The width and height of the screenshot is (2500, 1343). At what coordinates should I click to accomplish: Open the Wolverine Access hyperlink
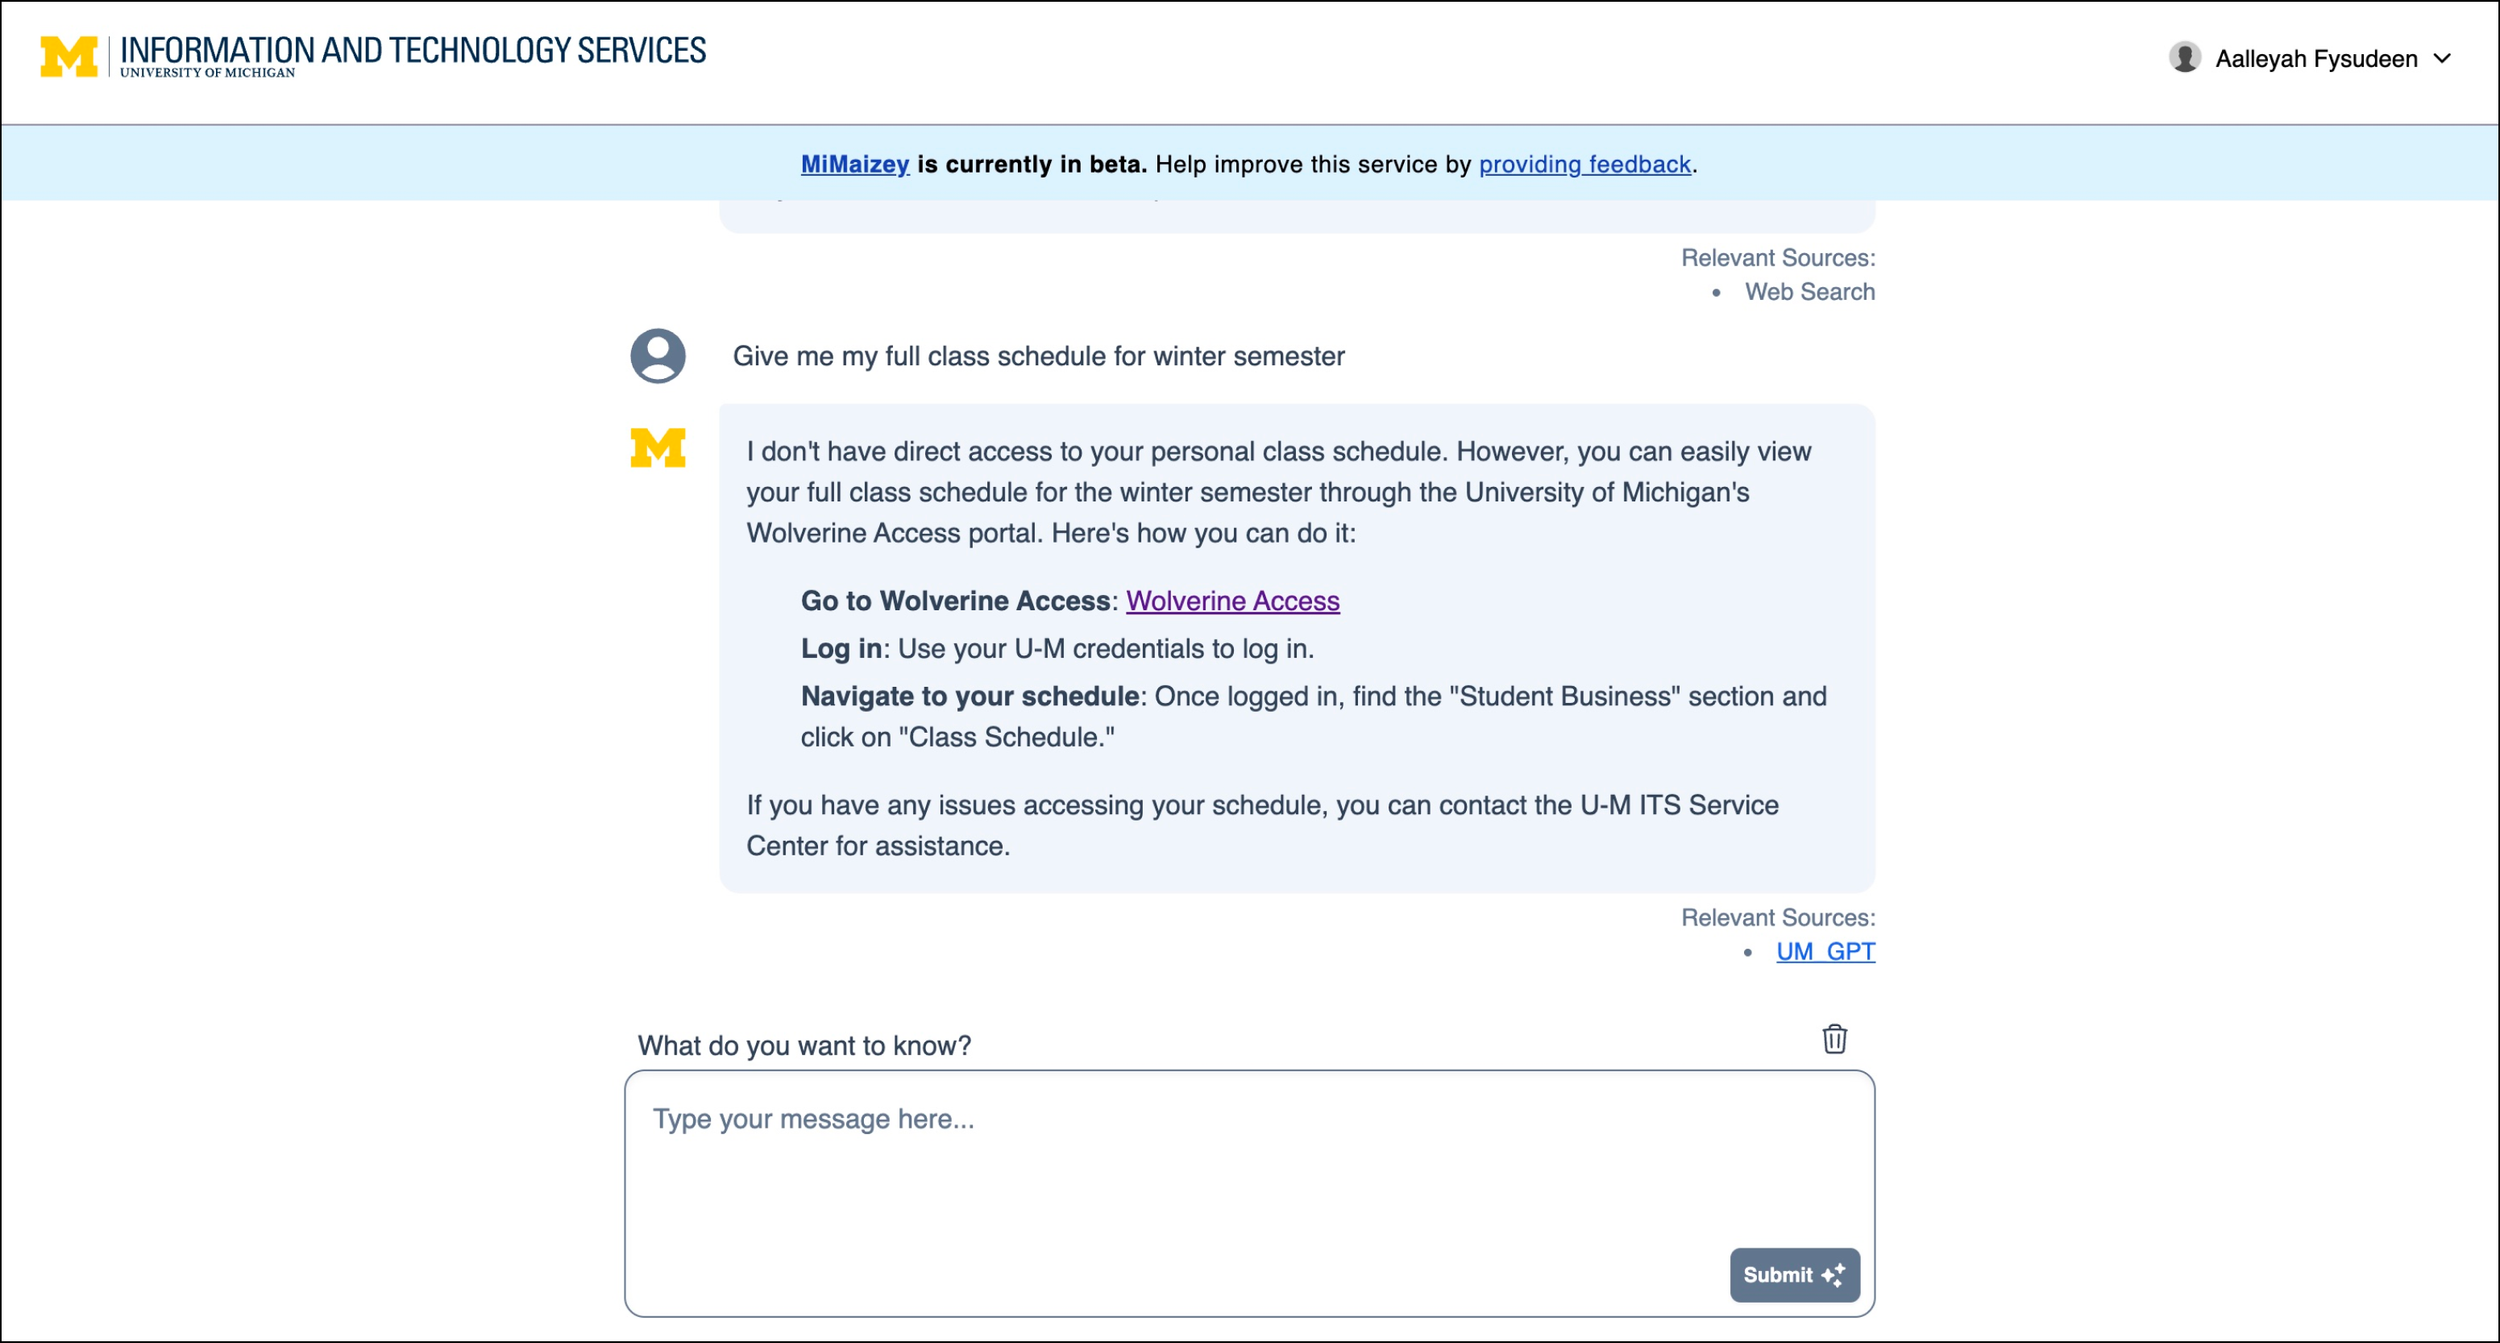tap(1232, 601)
